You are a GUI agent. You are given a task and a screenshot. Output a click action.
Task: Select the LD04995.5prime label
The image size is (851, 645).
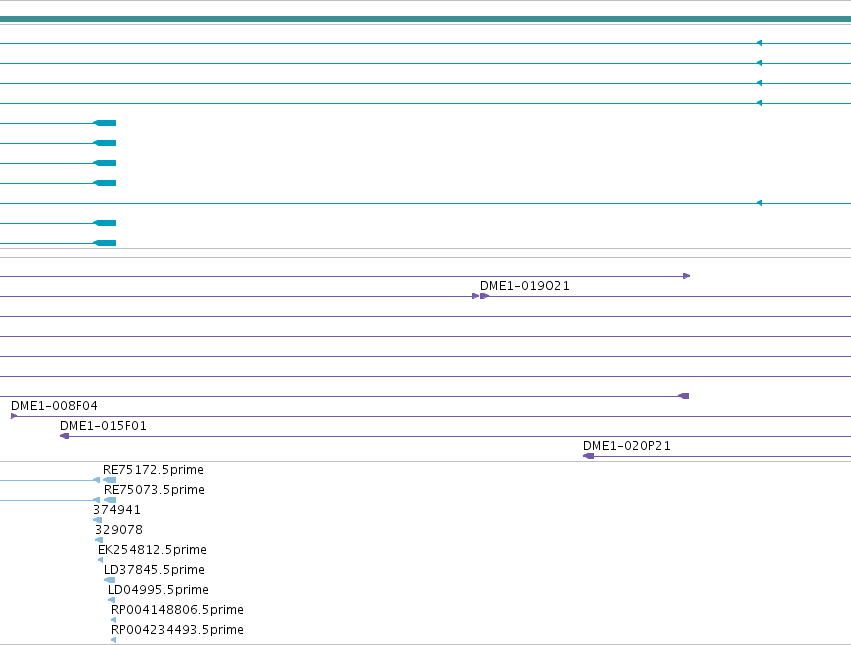[158, 590]
